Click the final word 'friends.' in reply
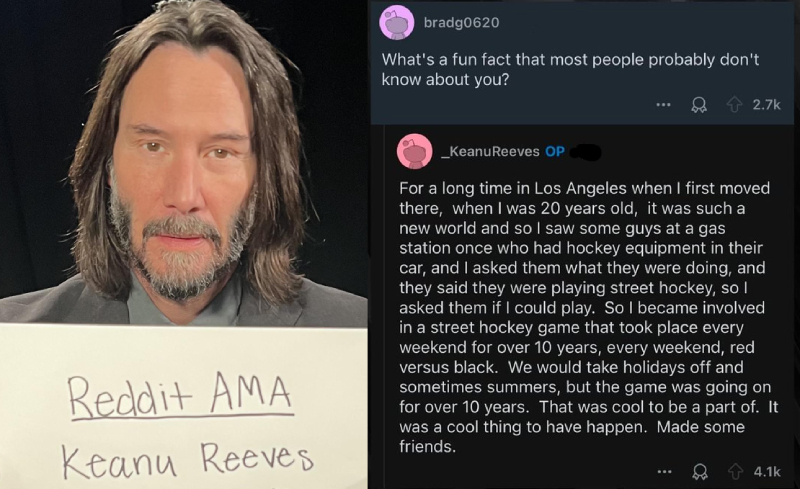The width and height of the screenshot is (800, 489). [x=428, y=447]
